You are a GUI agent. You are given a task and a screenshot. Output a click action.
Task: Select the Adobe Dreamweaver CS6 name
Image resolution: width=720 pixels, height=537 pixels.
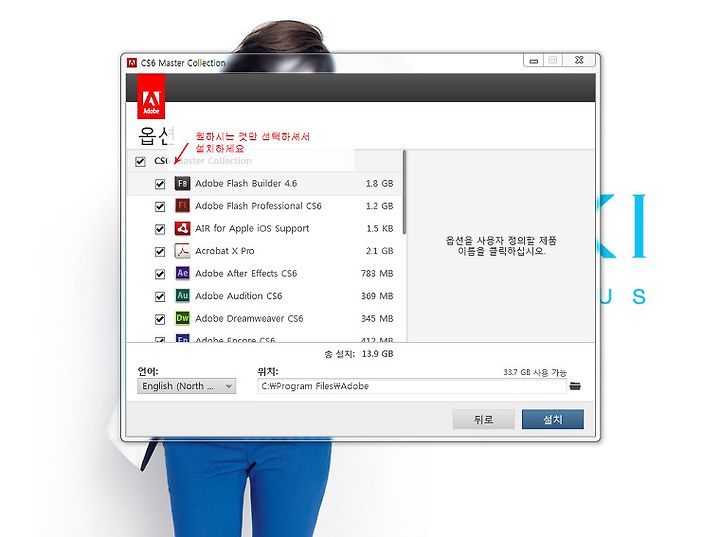pos(249,318)
